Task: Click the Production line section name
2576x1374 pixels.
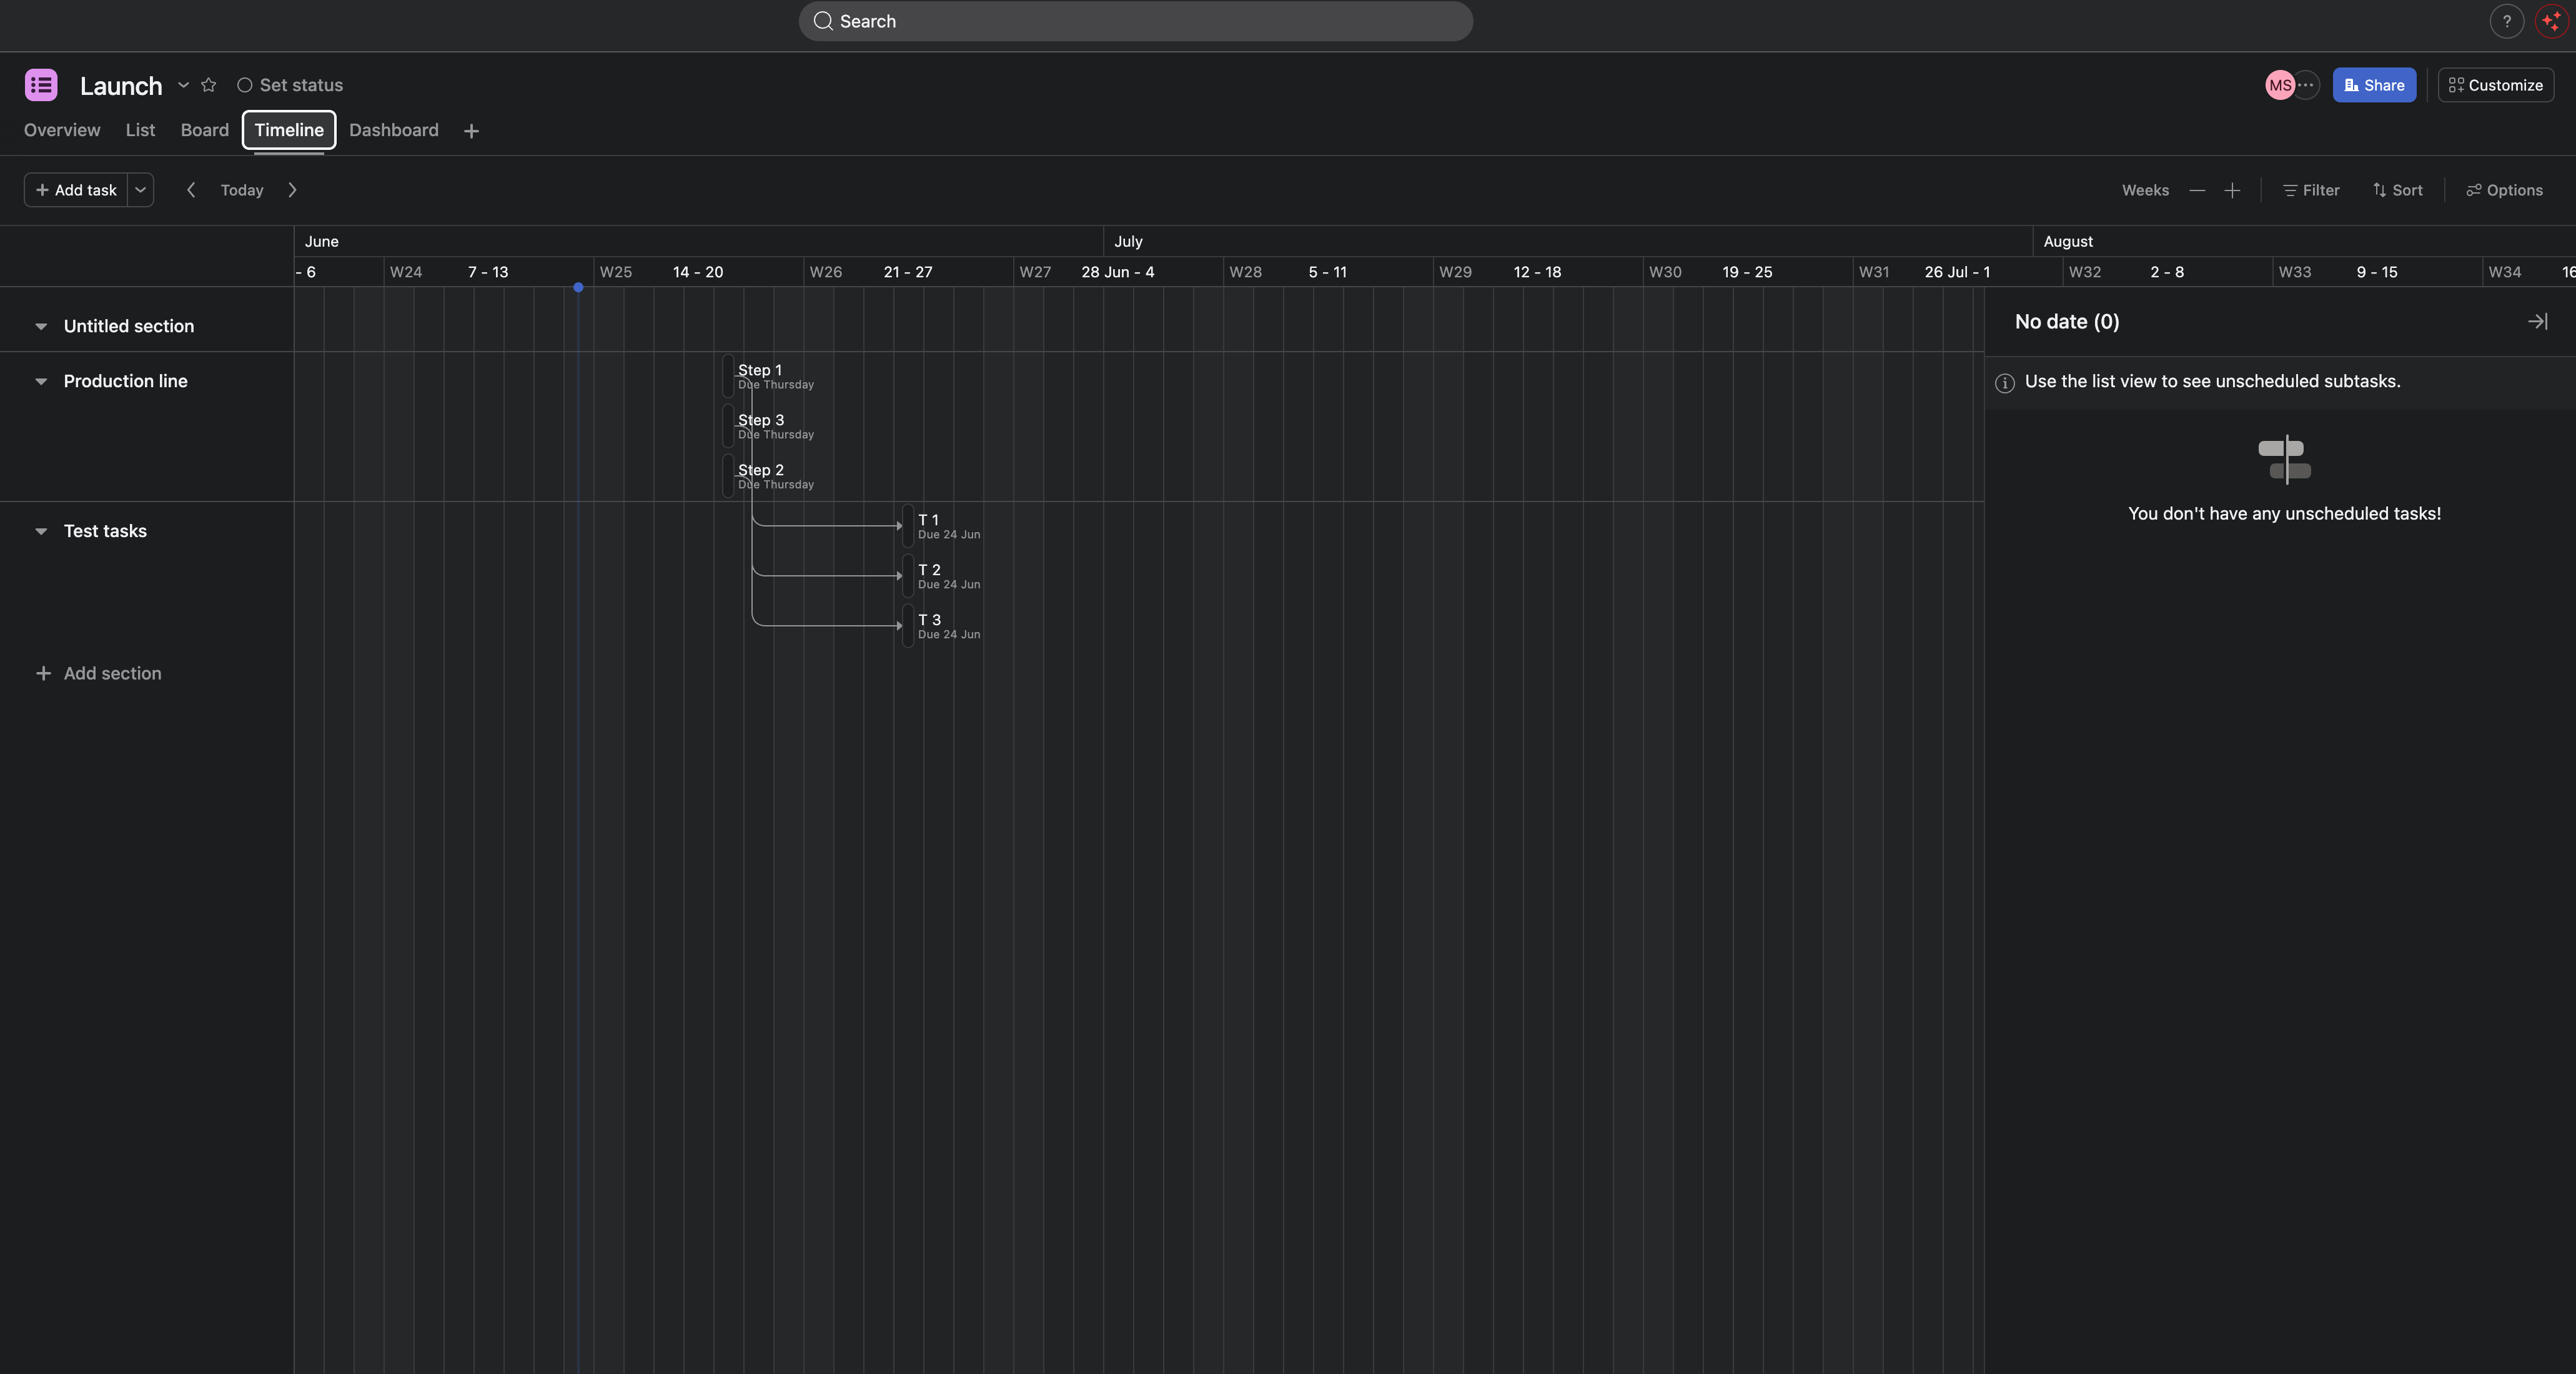Action: pyautogui.click(x=126, y=381)
